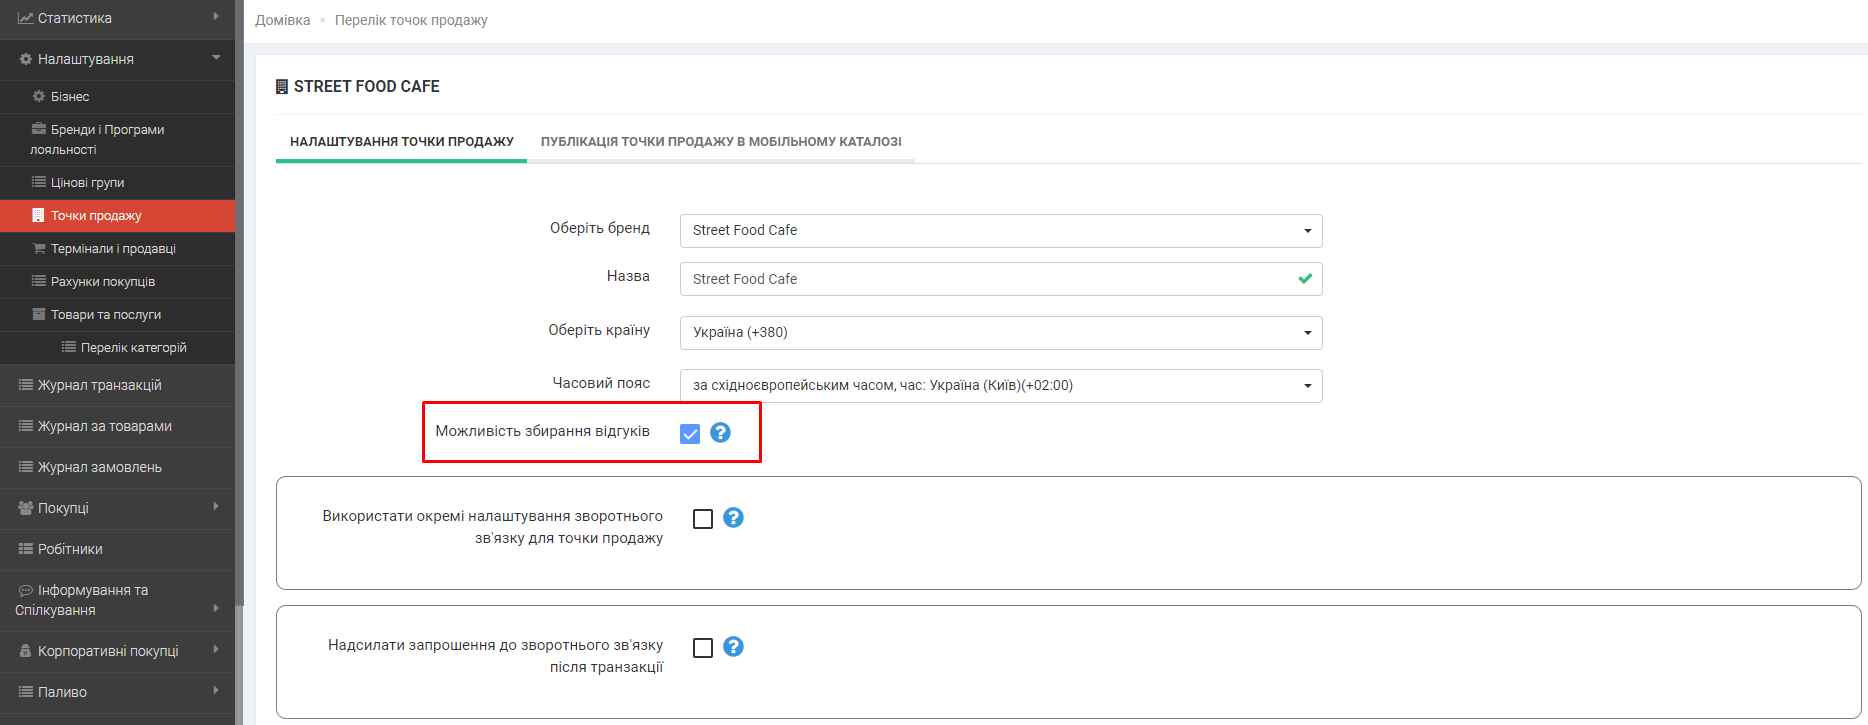The width and height of the screenshot is (1868, 725).
Task: Click help icon next to Можливість збирання відгуків
Action: [720, 432]
